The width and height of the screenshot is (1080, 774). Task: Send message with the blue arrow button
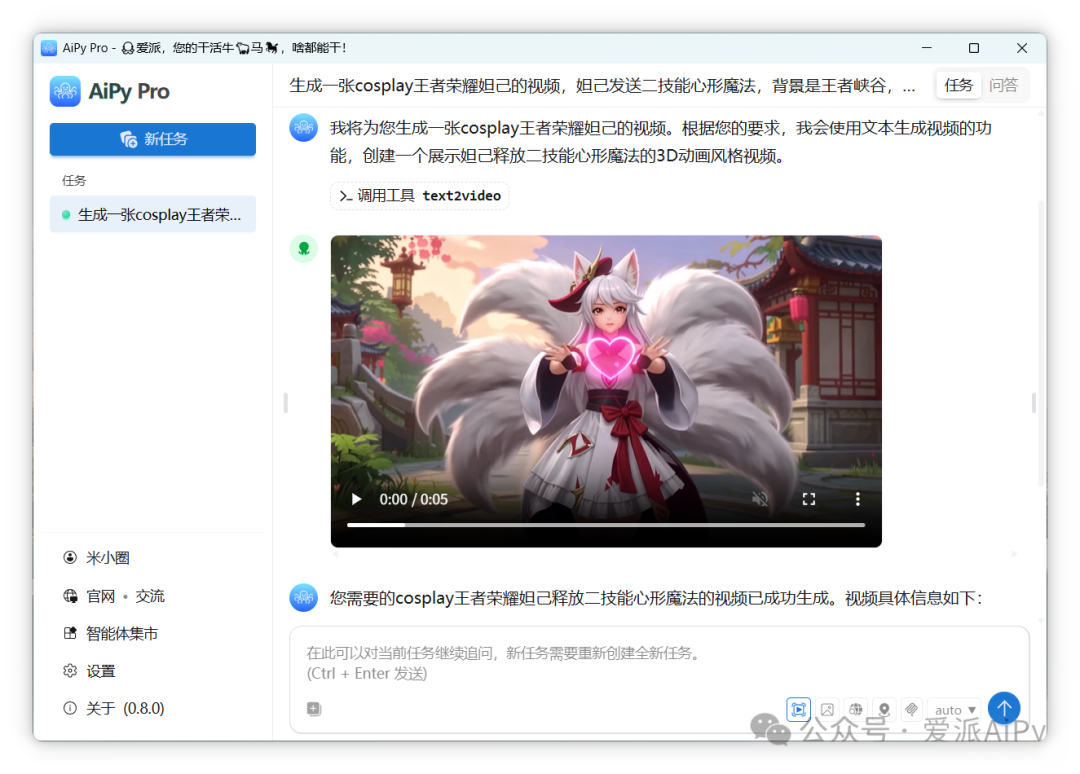click(1004, 708)
